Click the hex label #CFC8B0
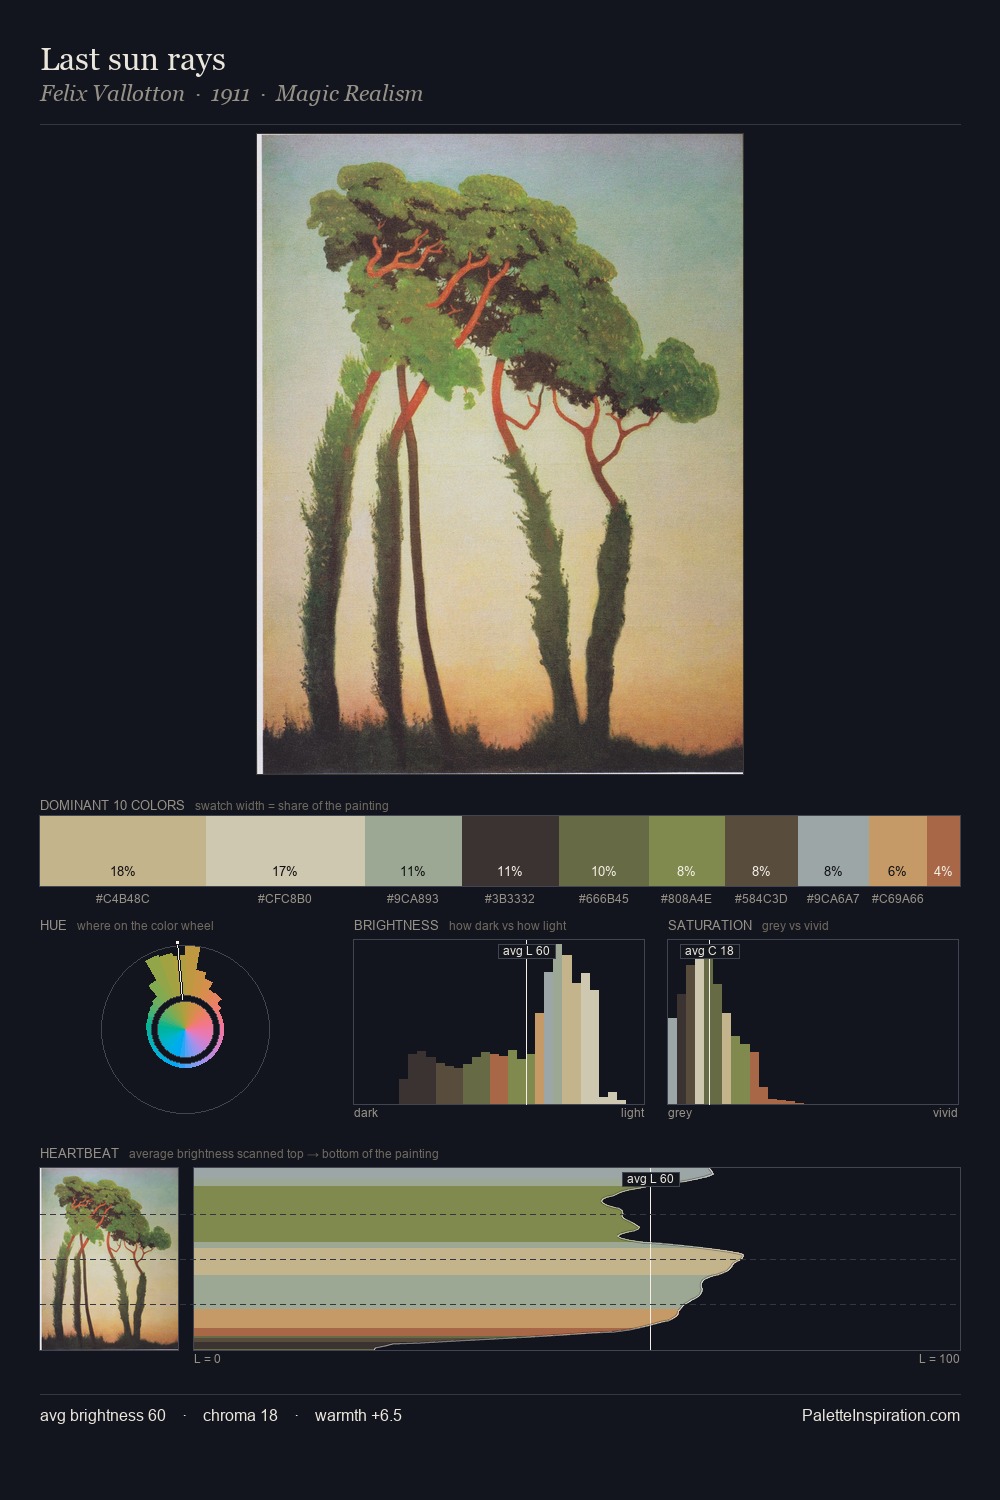The width and height of the screenshot is (1000, 1500). pyautogui.click(x=285, y=899)
